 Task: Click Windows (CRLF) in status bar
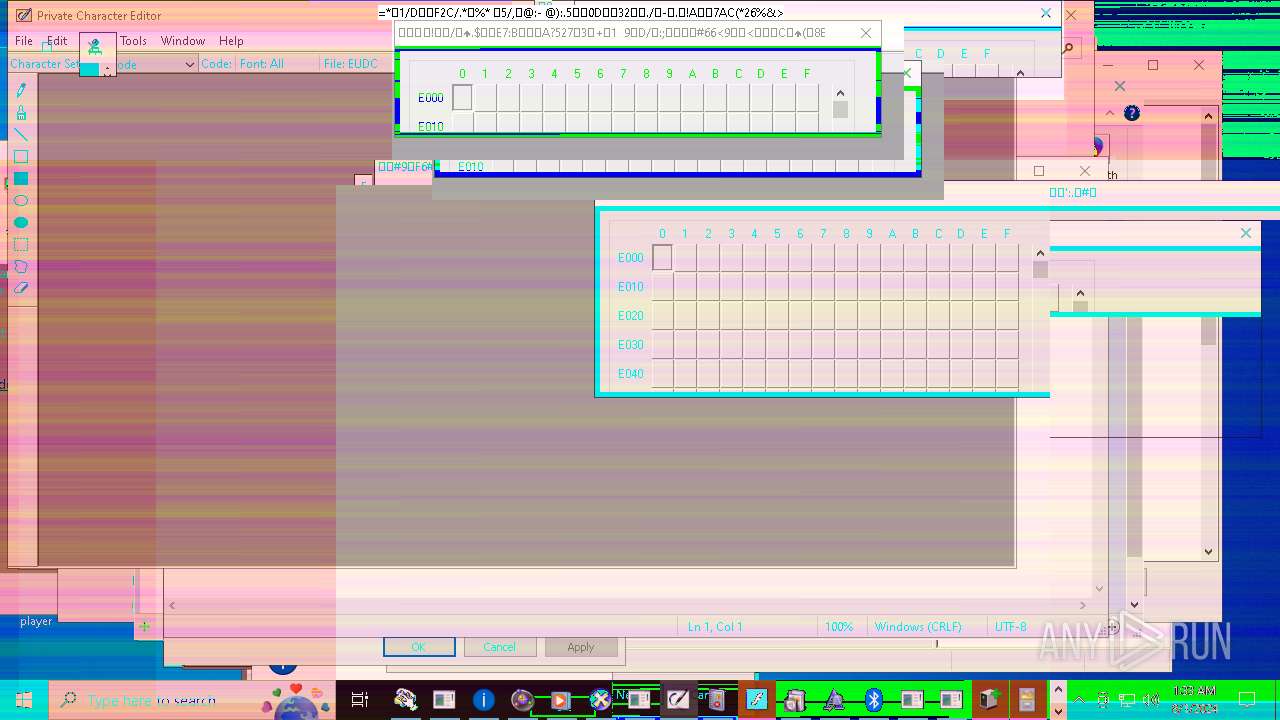pos(918,627)
